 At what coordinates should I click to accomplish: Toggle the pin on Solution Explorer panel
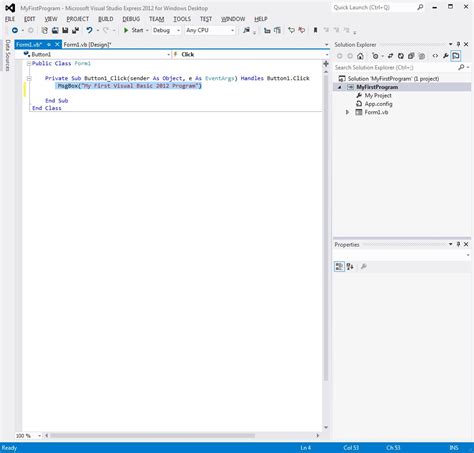click(x=459, y=44)
